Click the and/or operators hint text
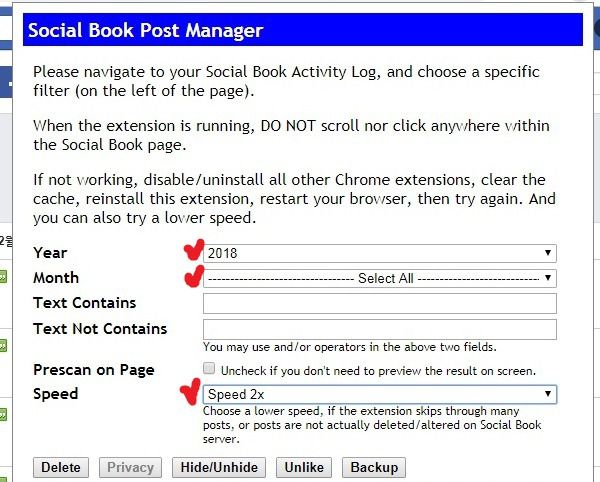 tap(350, 347)
